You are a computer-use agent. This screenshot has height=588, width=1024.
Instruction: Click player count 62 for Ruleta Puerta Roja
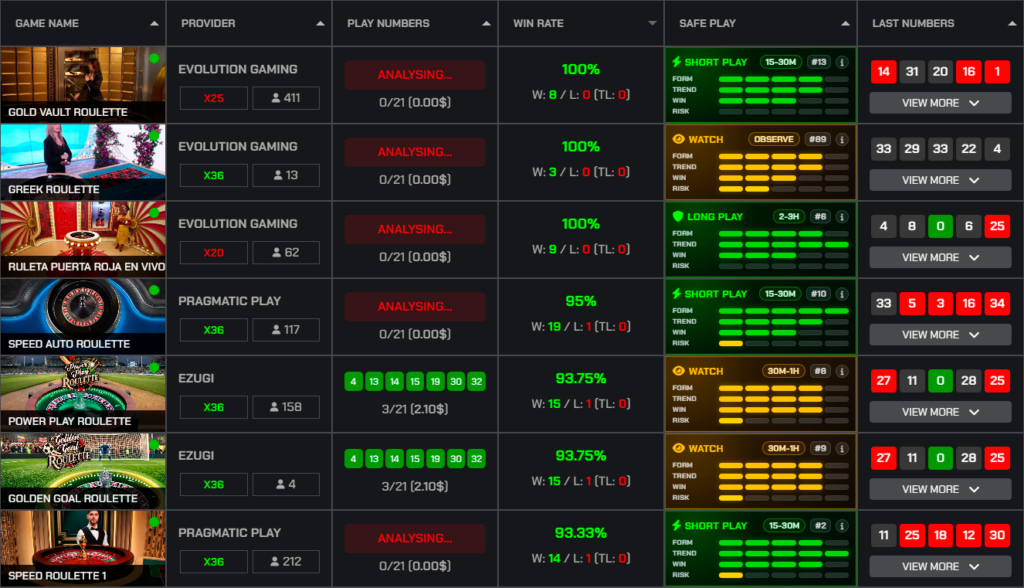click(286, 253)
